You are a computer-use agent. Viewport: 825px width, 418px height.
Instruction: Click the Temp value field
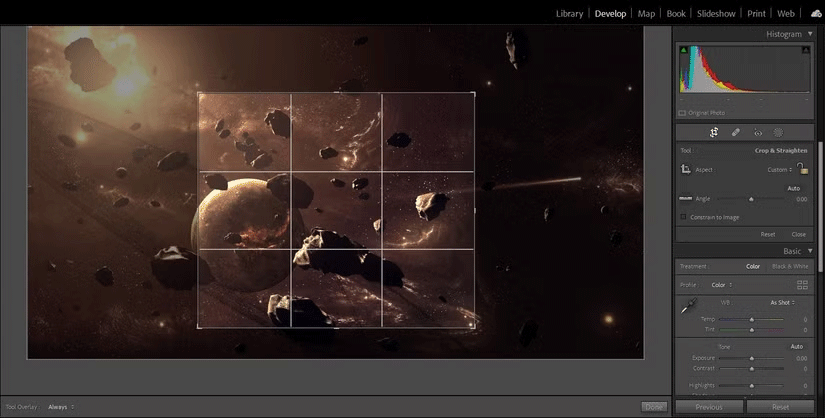coord(804,320)
